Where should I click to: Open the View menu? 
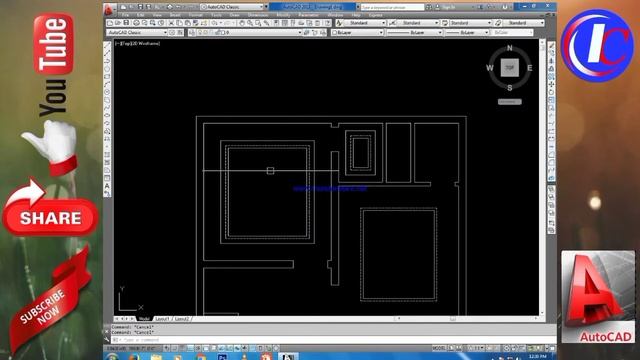pos(157,15)
